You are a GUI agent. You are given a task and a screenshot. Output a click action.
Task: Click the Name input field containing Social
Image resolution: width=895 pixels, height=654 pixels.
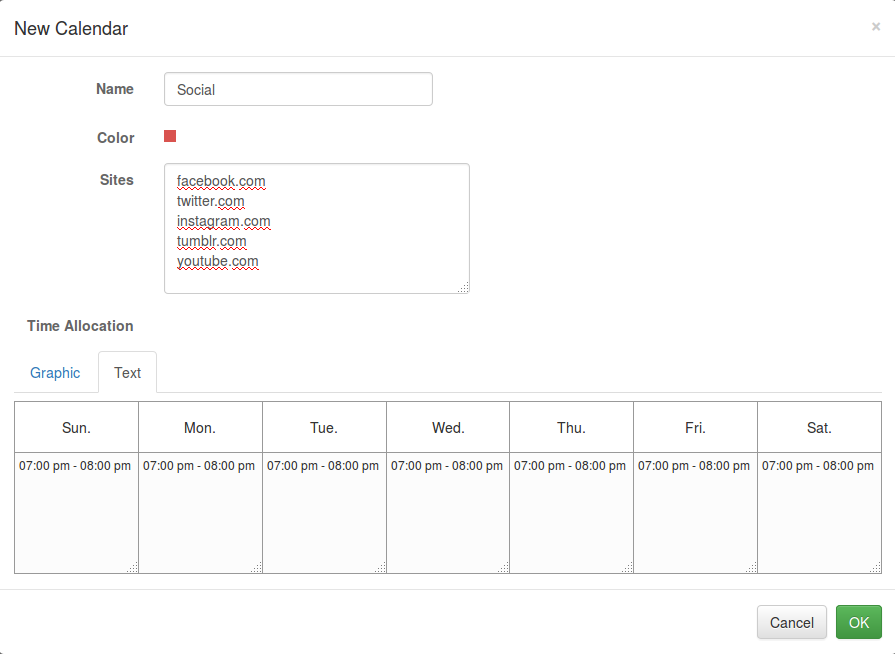point(298,89)
